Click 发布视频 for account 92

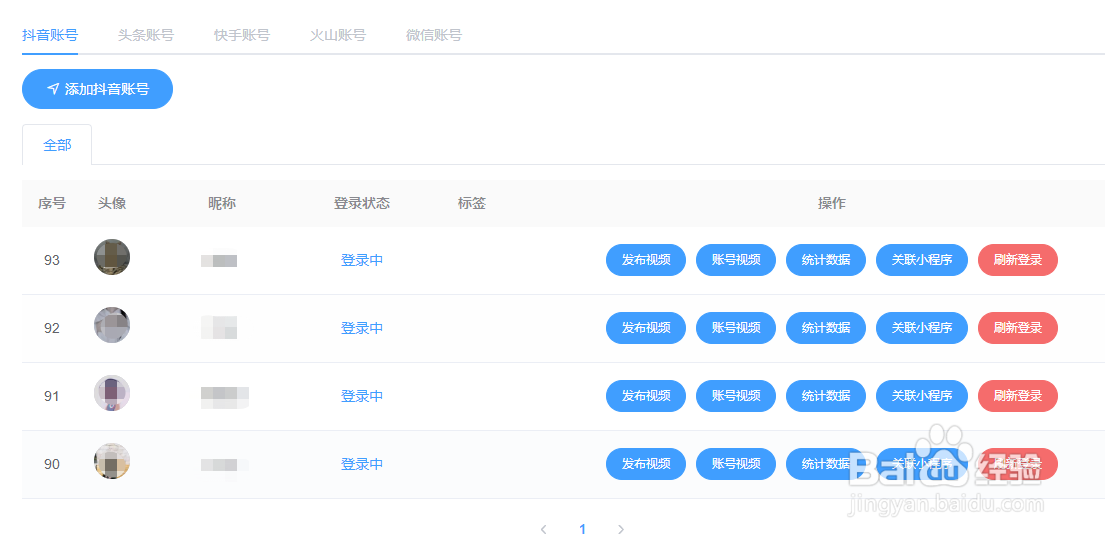[646, 328]
